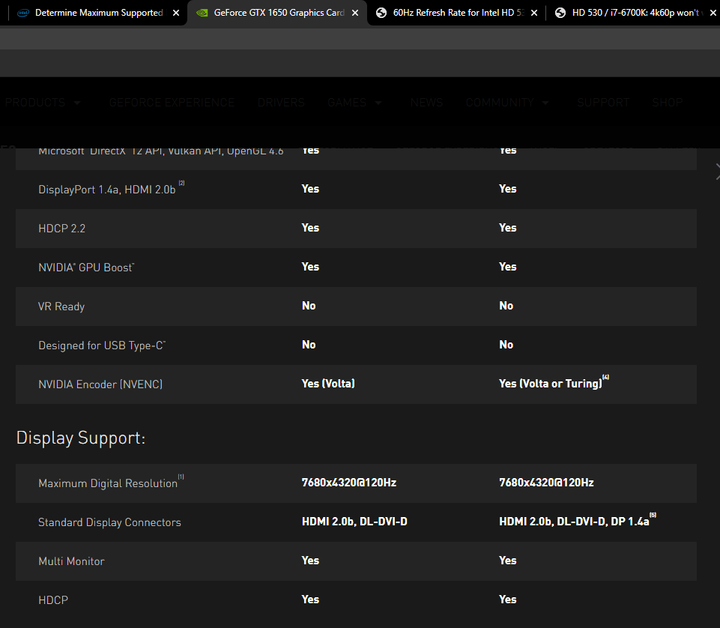
Task: Click first Yes in HDCP 2.2 row
Action: 310,228
